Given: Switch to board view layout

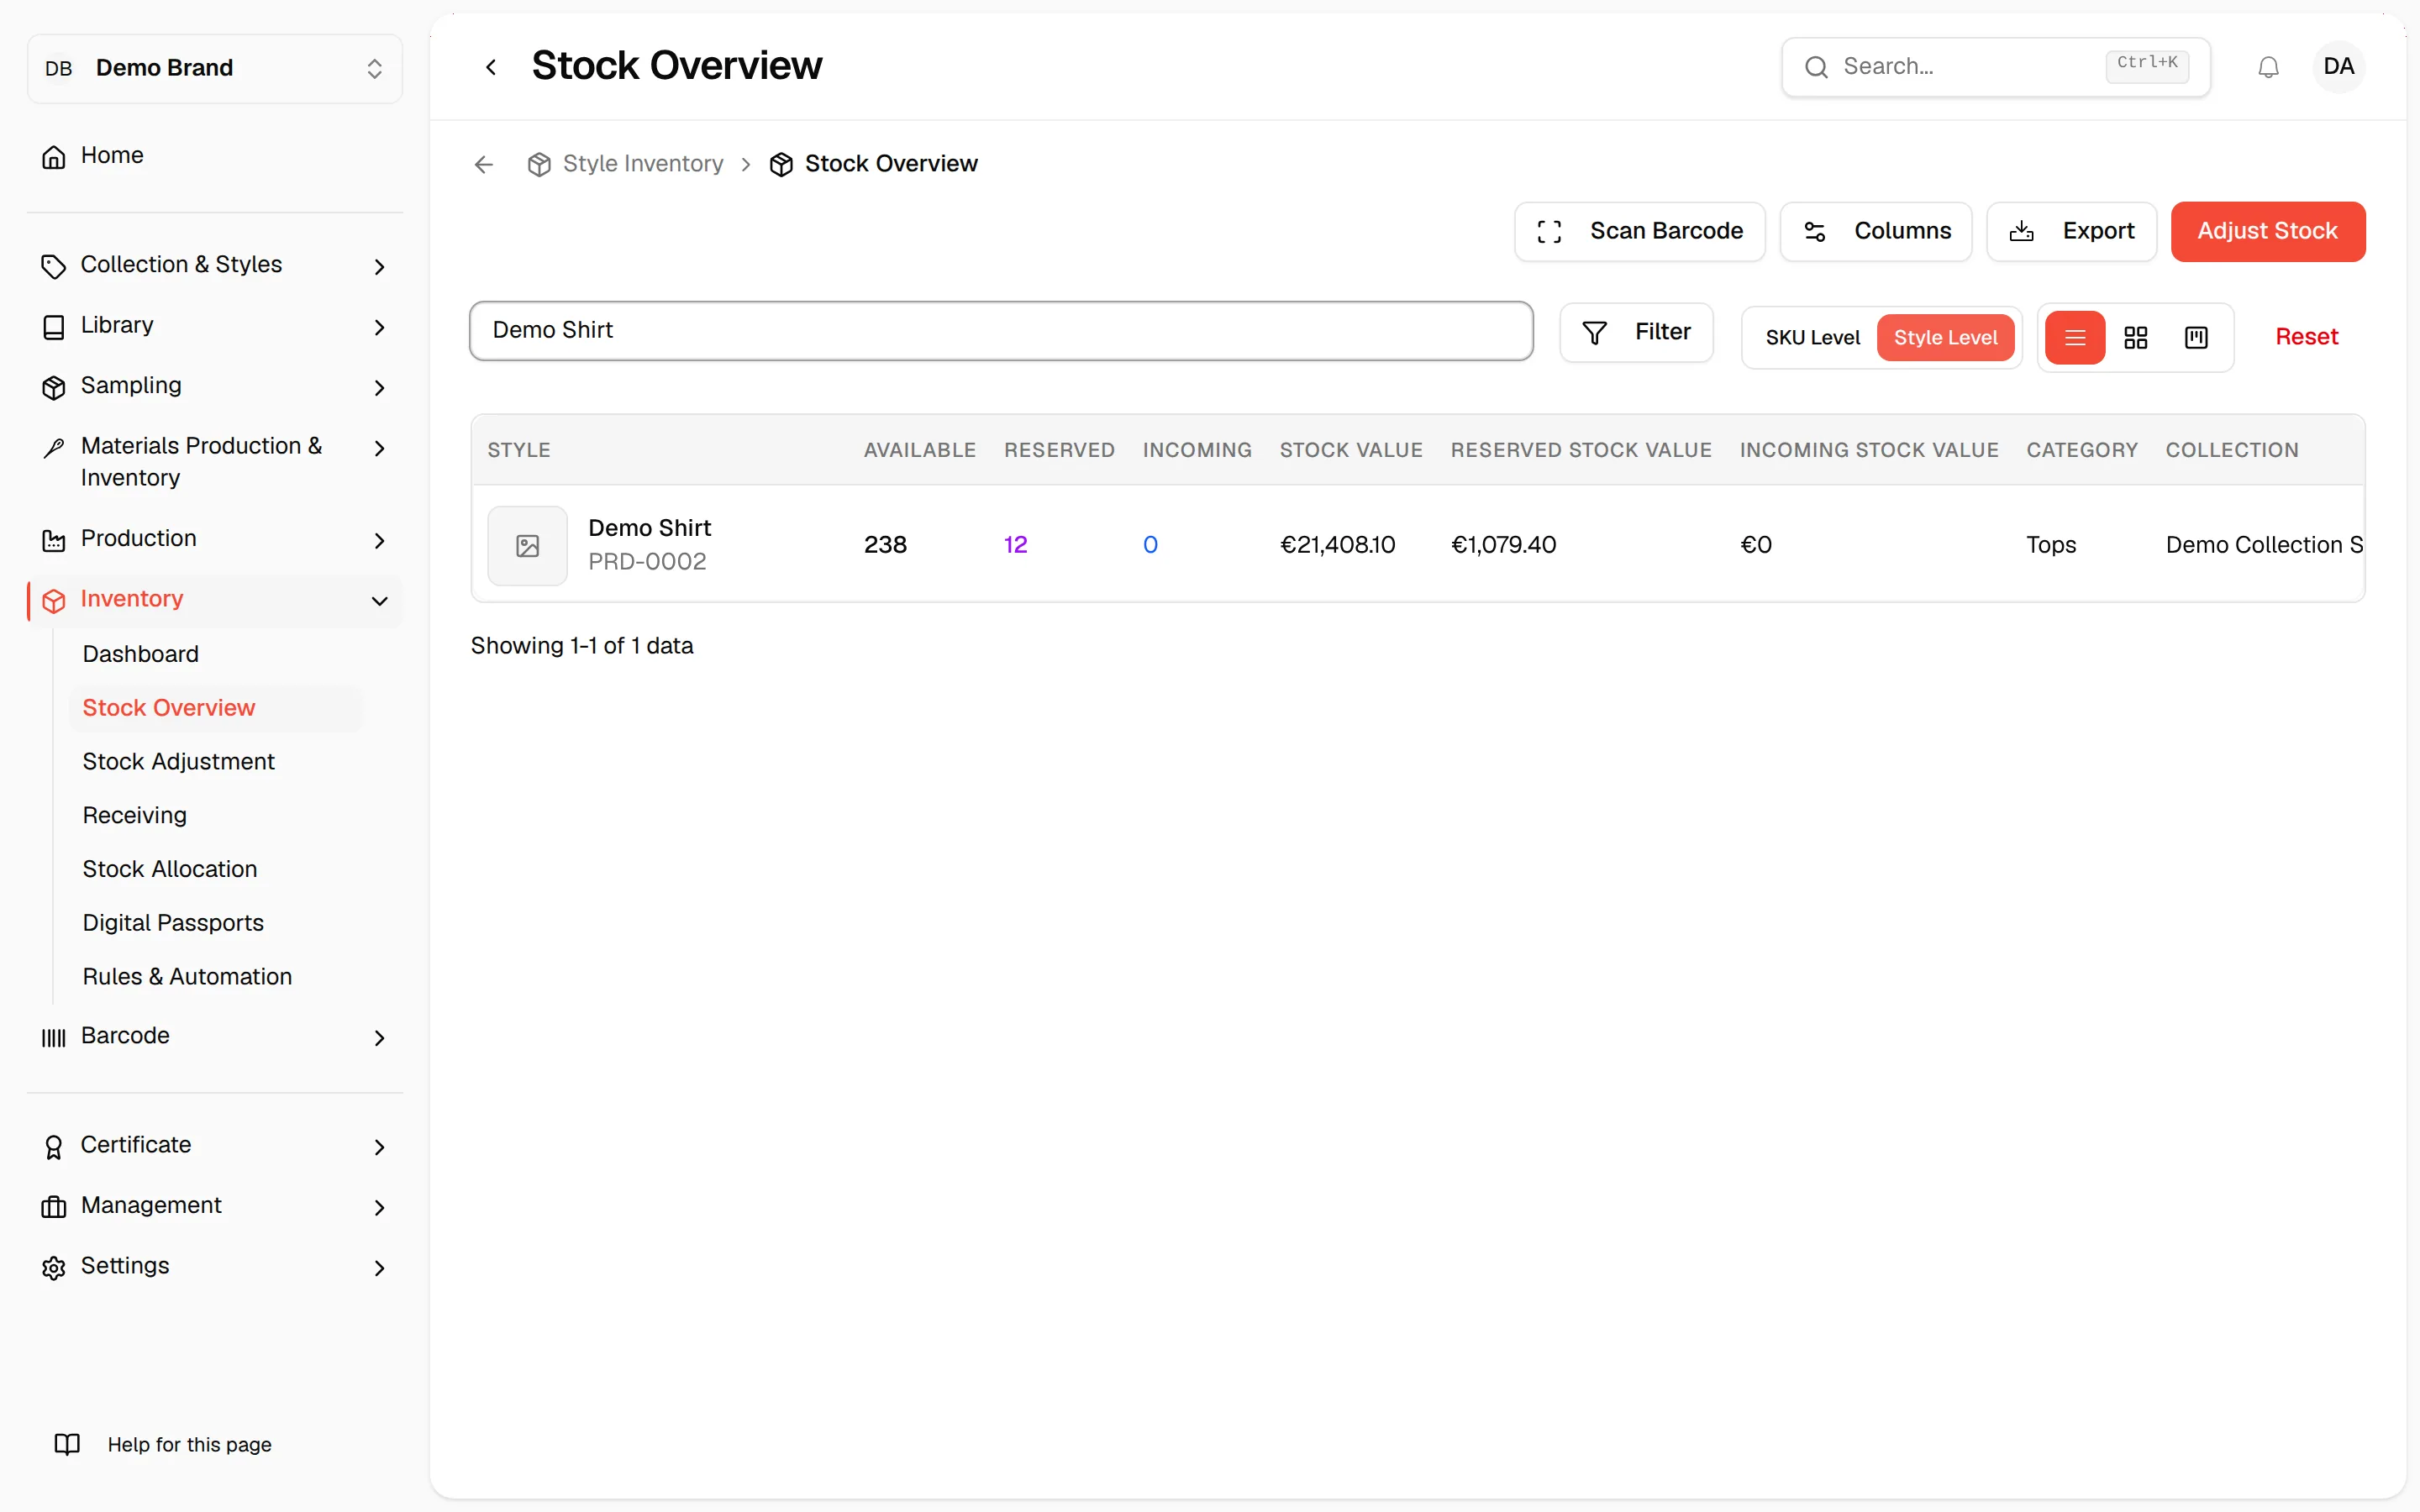Looking at the screenshot, I should click(2196, 338).
